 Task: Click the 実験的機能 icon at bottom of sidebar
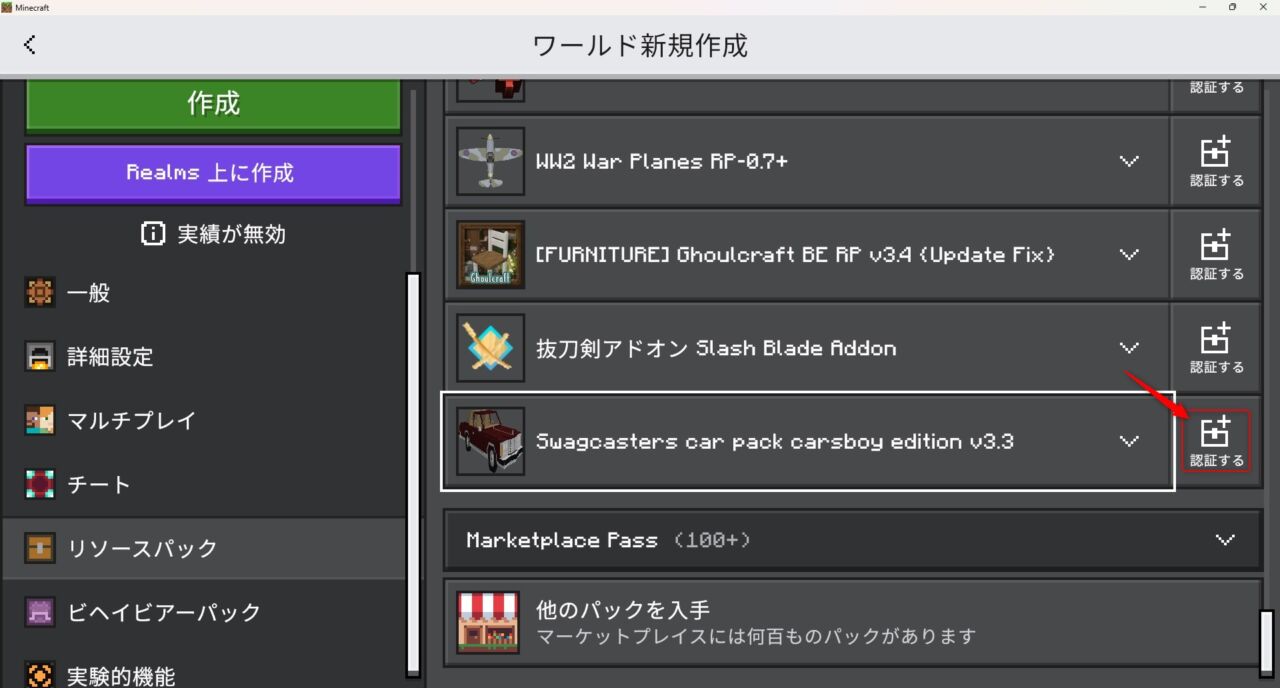click(x=39, y=676)
